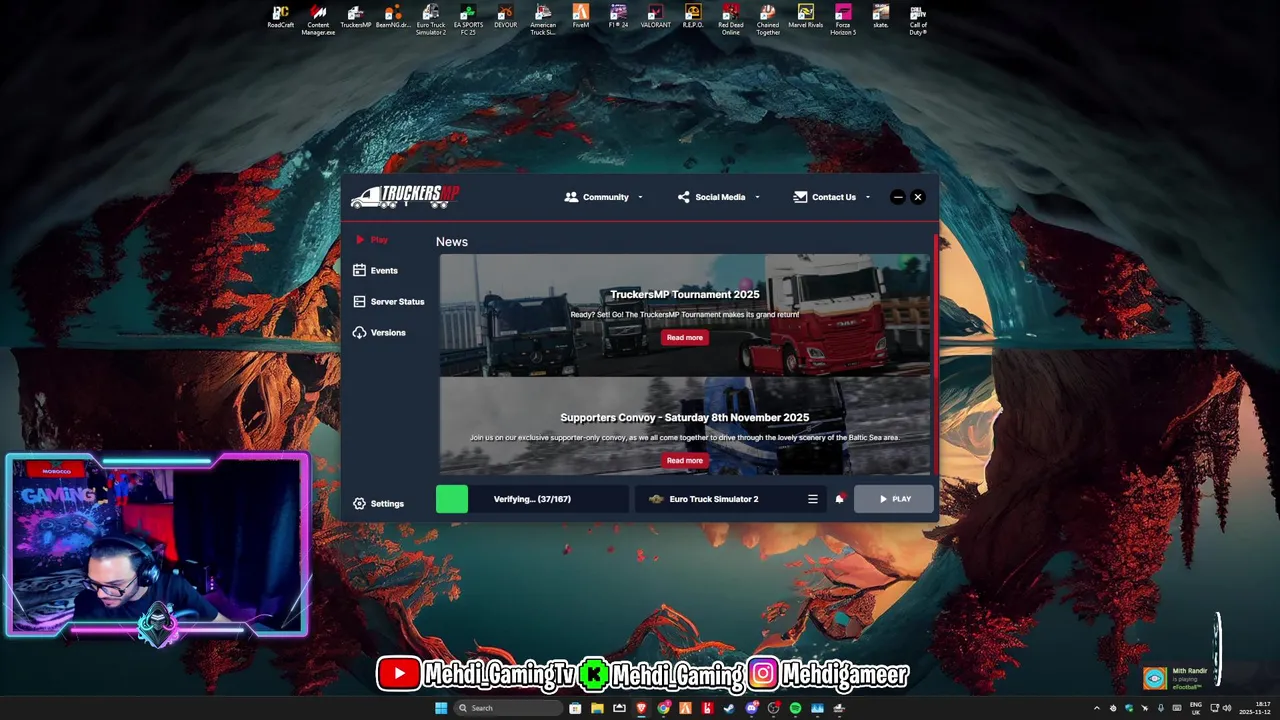Screen dimensions: 1280x720
Task: Open the Supporters Convoy news banner
Action: point(685,426)
